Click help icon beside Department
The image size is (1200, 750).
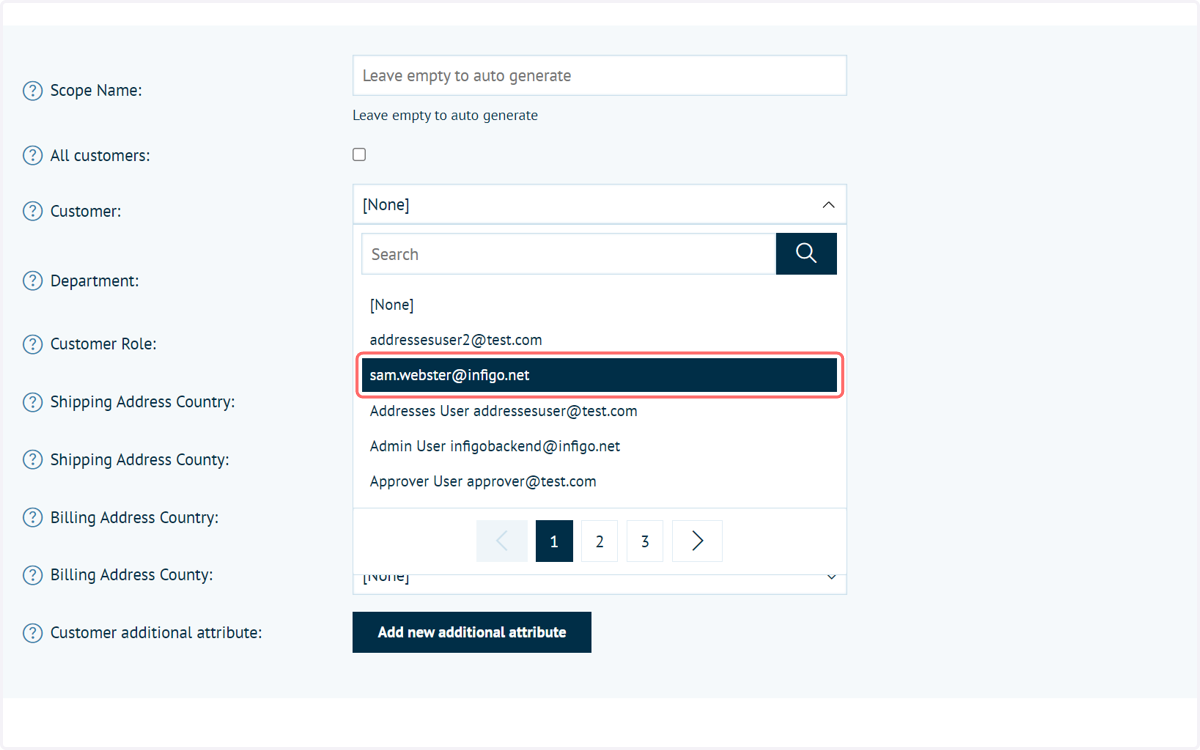(x=33, y=281)
